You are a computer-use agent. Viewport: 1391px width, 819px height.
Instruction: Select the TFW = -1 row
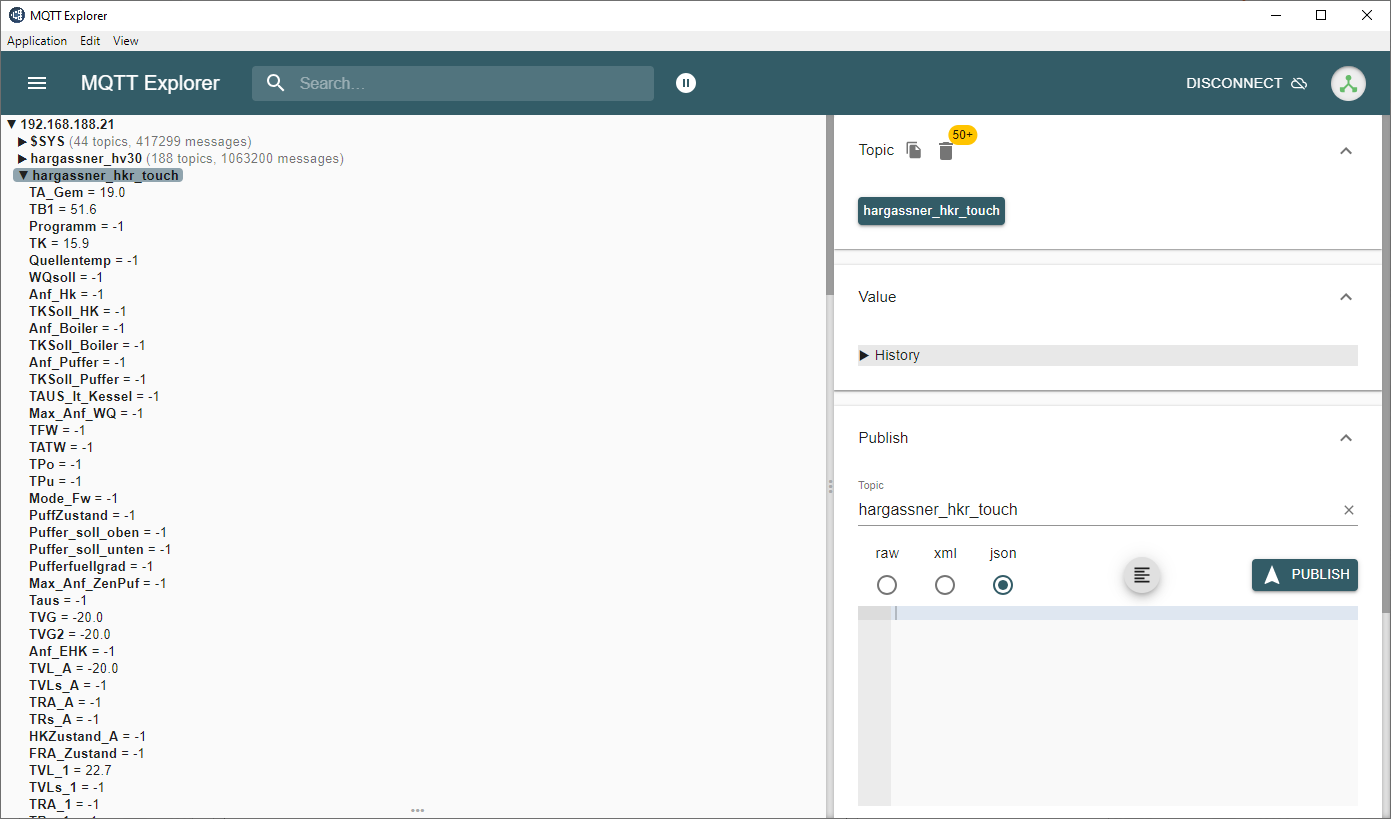[x=57, y=430]
